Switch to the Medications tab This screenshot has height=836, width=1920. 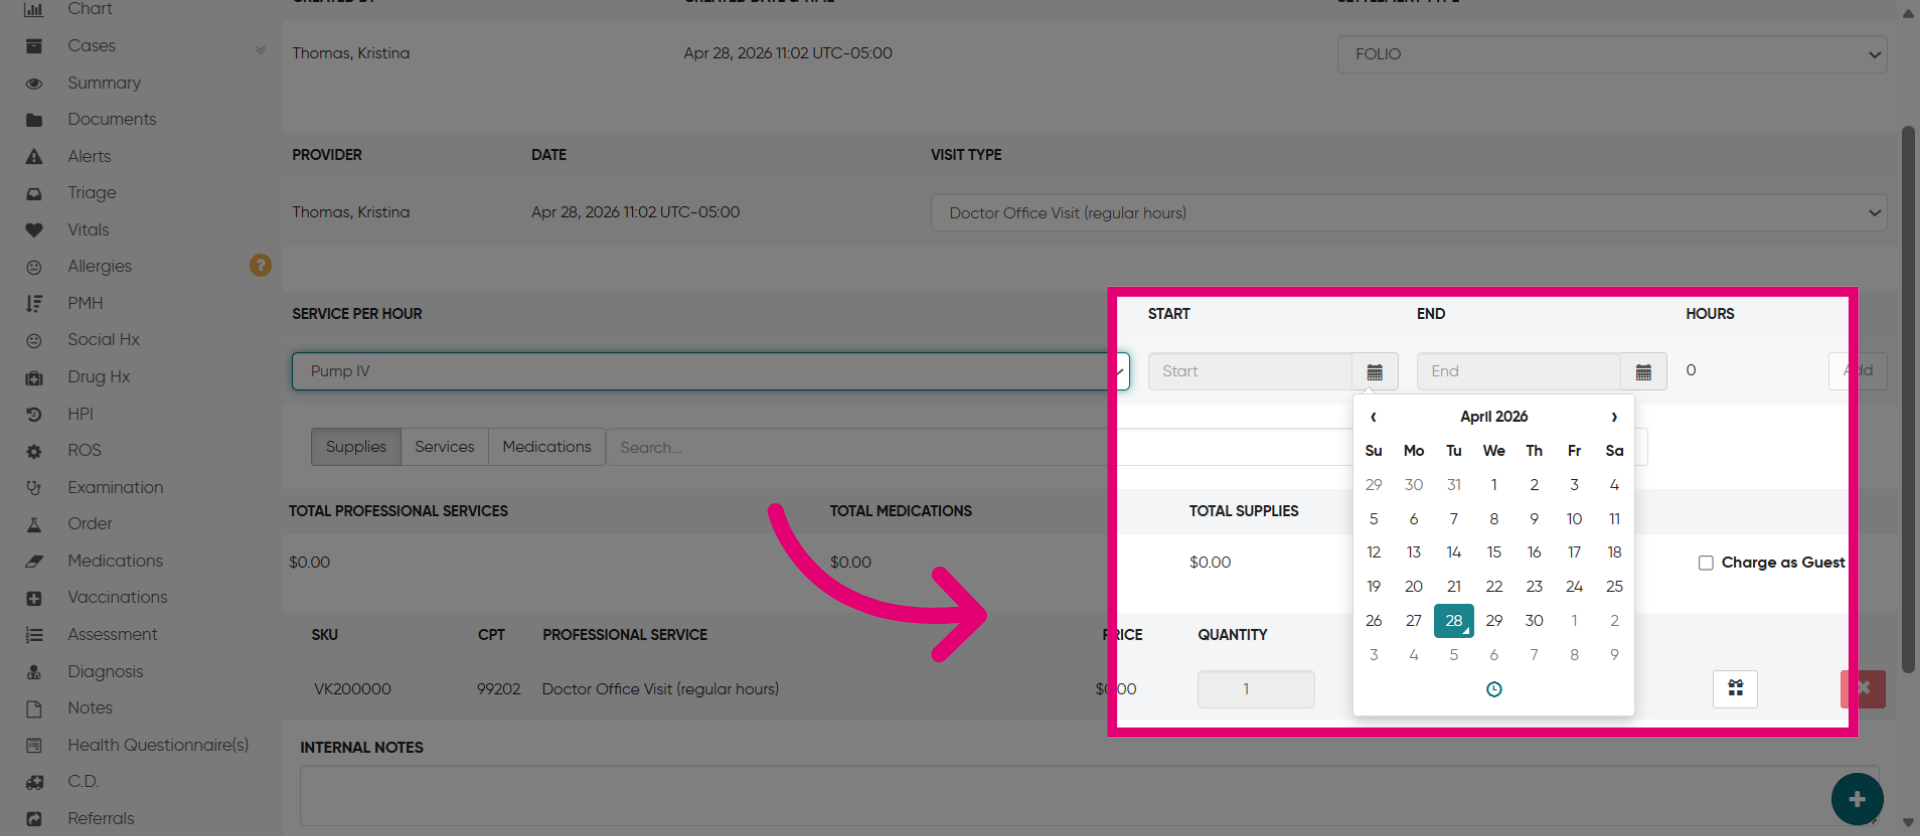547,447
